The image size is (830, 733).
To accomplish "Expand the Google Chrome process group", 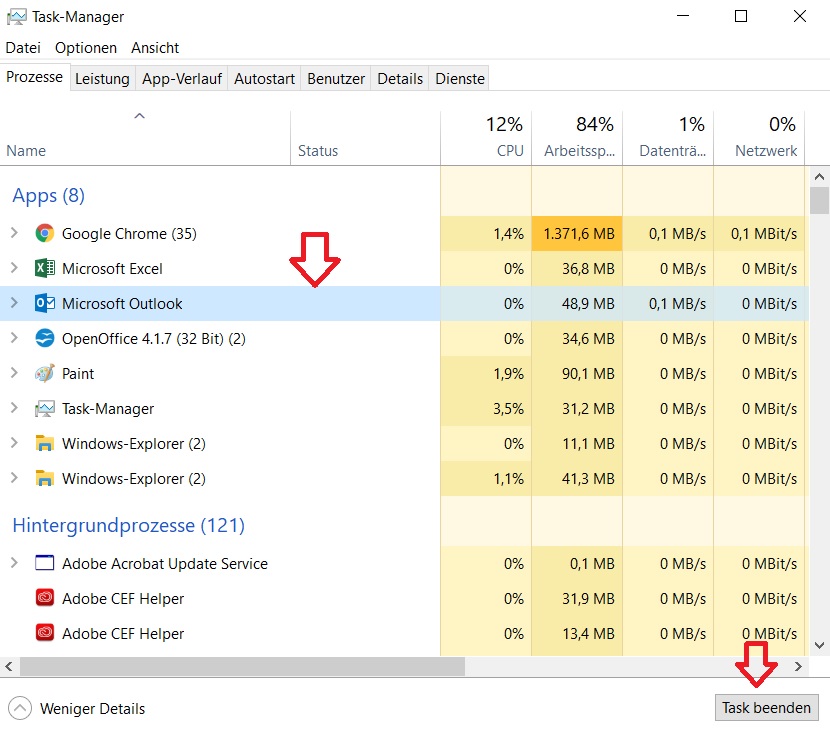I will pyautogui.click(x=14, y=233).
